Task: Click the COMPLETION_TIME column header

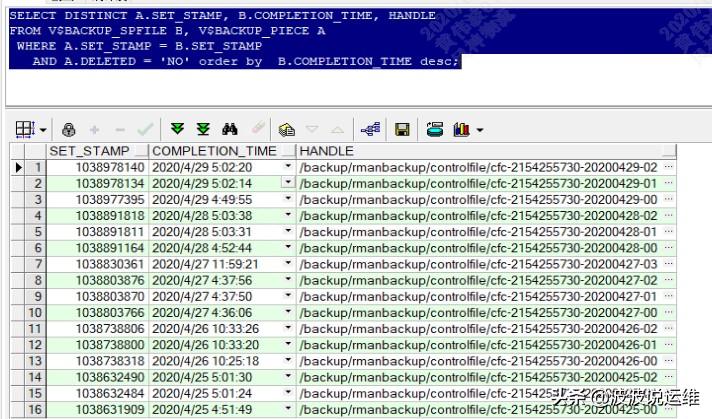Action: click(x=222, y=151)
